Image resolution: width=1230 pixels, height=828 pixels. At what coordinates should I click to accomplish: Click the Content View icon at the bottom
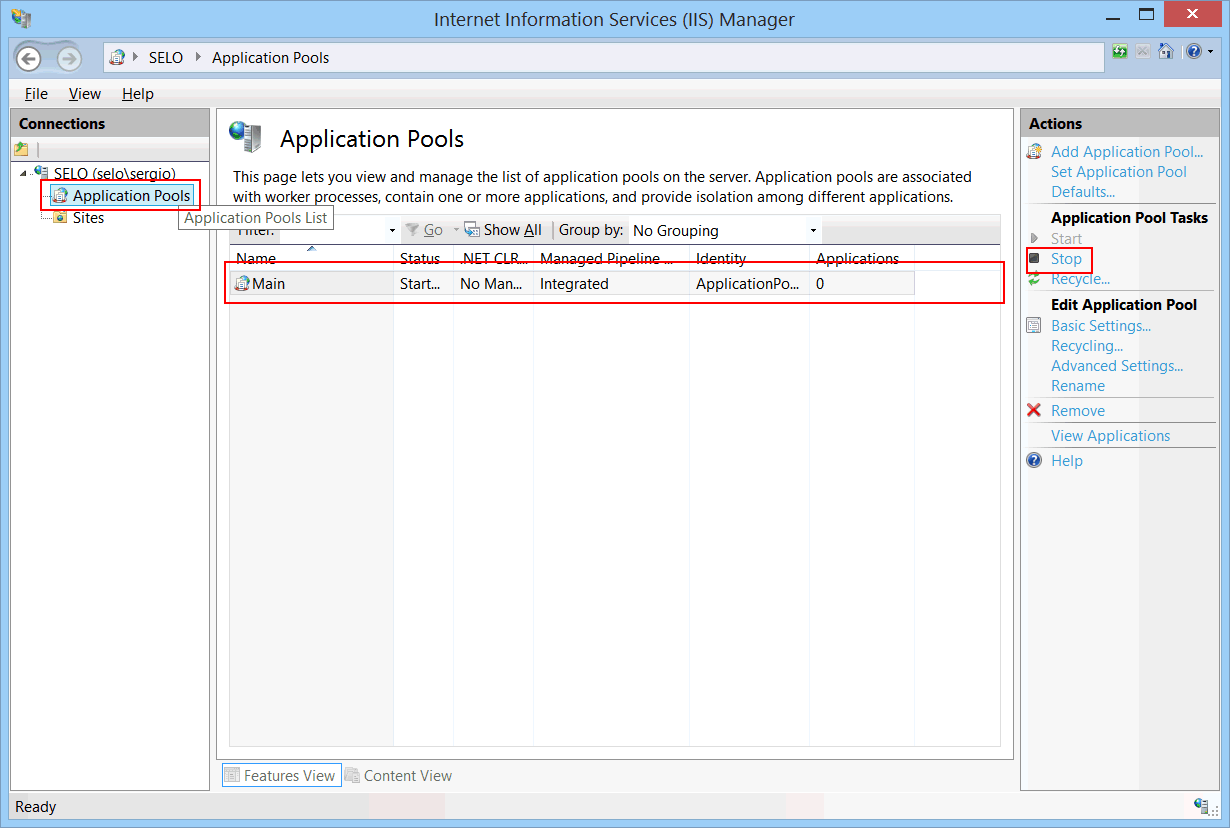pyautogui.click(x=352, y=775)
